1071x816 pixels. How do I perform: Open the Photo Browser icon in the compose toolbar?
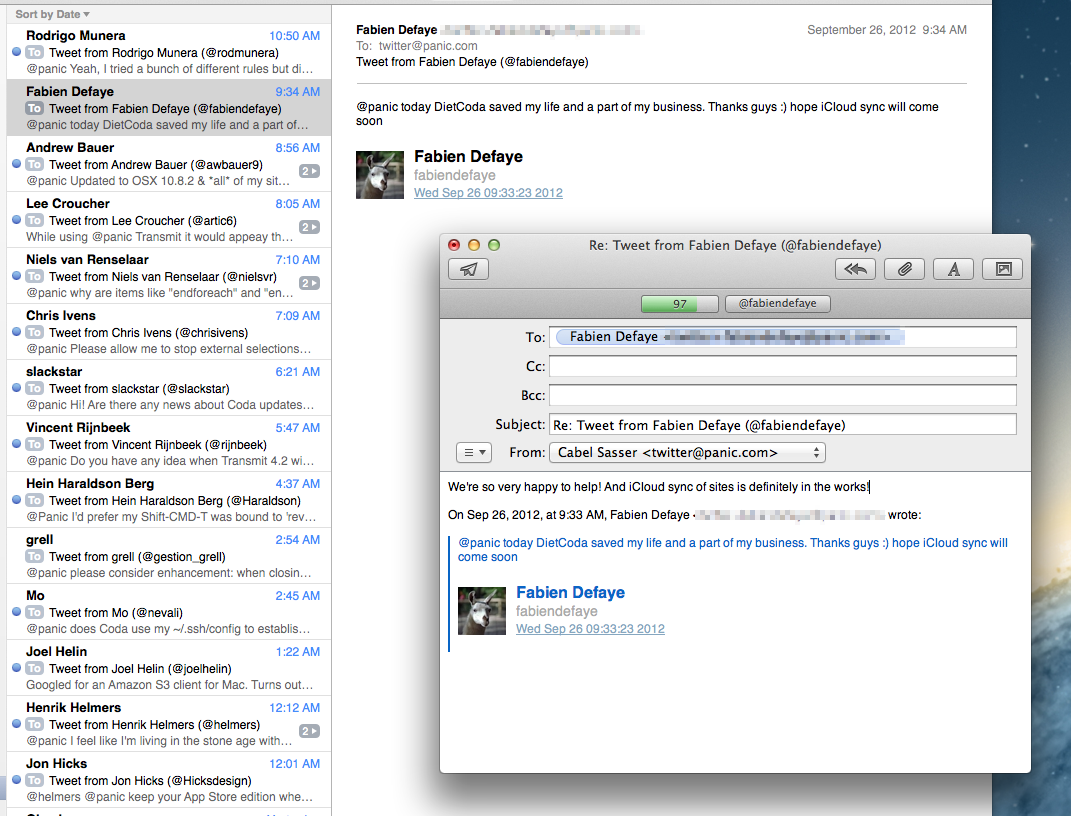click(x=1002, y=269)
